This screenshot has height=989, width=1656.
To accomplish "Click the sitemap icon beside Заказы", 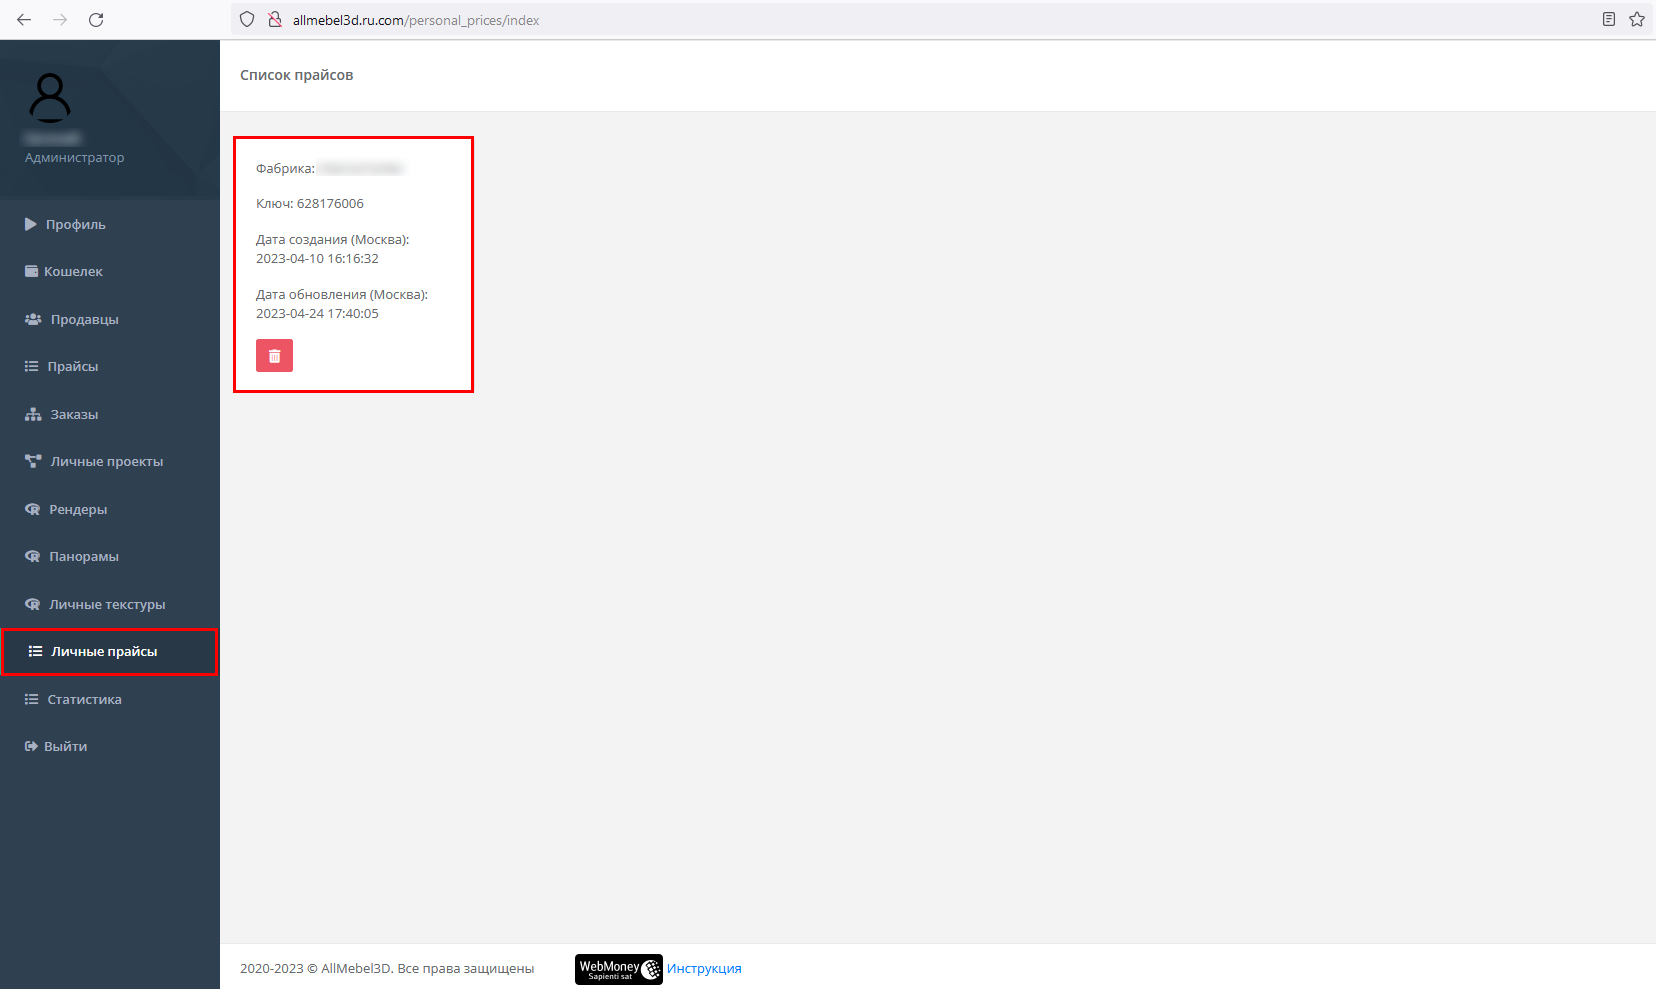I will pos(33,414).
